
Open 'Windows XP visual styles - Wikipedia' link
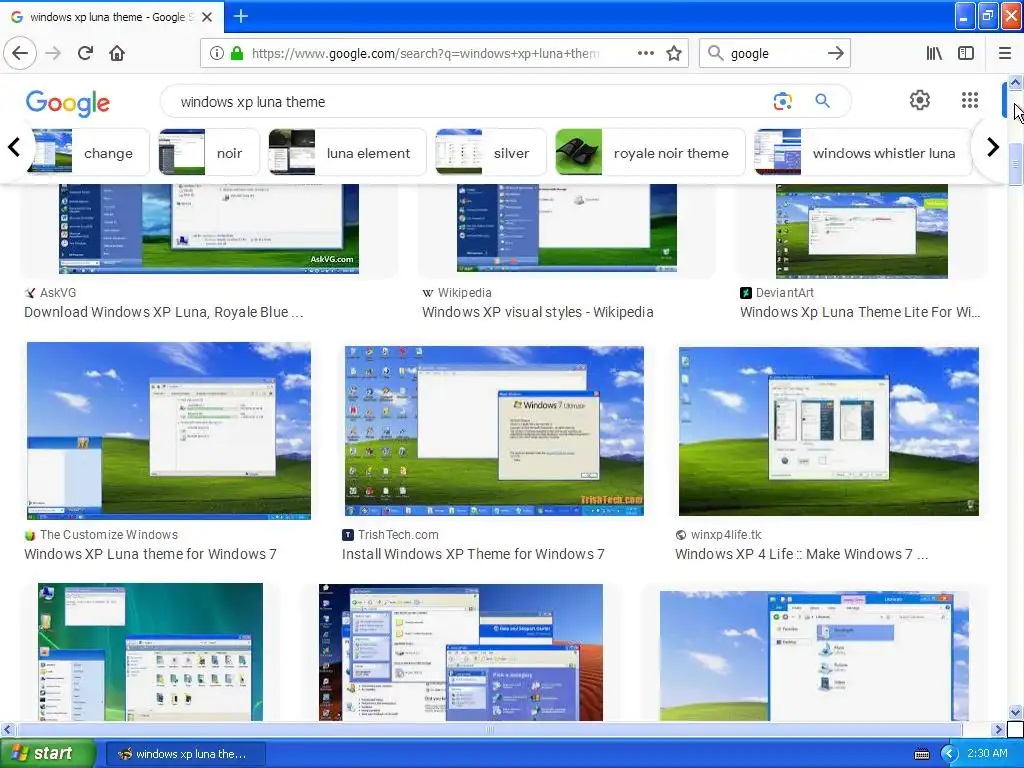pos(537,312)
